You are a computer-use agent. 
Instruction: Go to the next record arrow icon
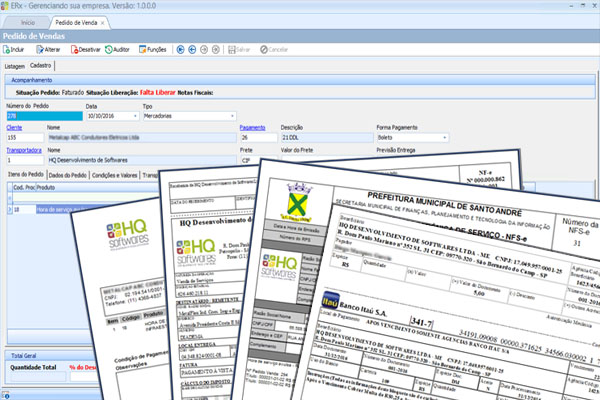pos(204,50)
